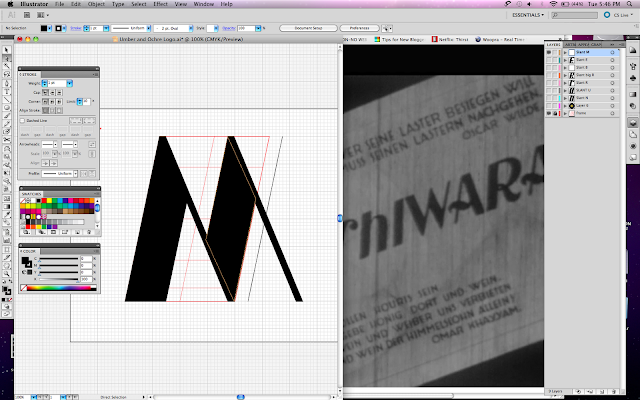Select the Selection arrow tool
The height and width of the screenshot is (400, 640).
[7, 50]
